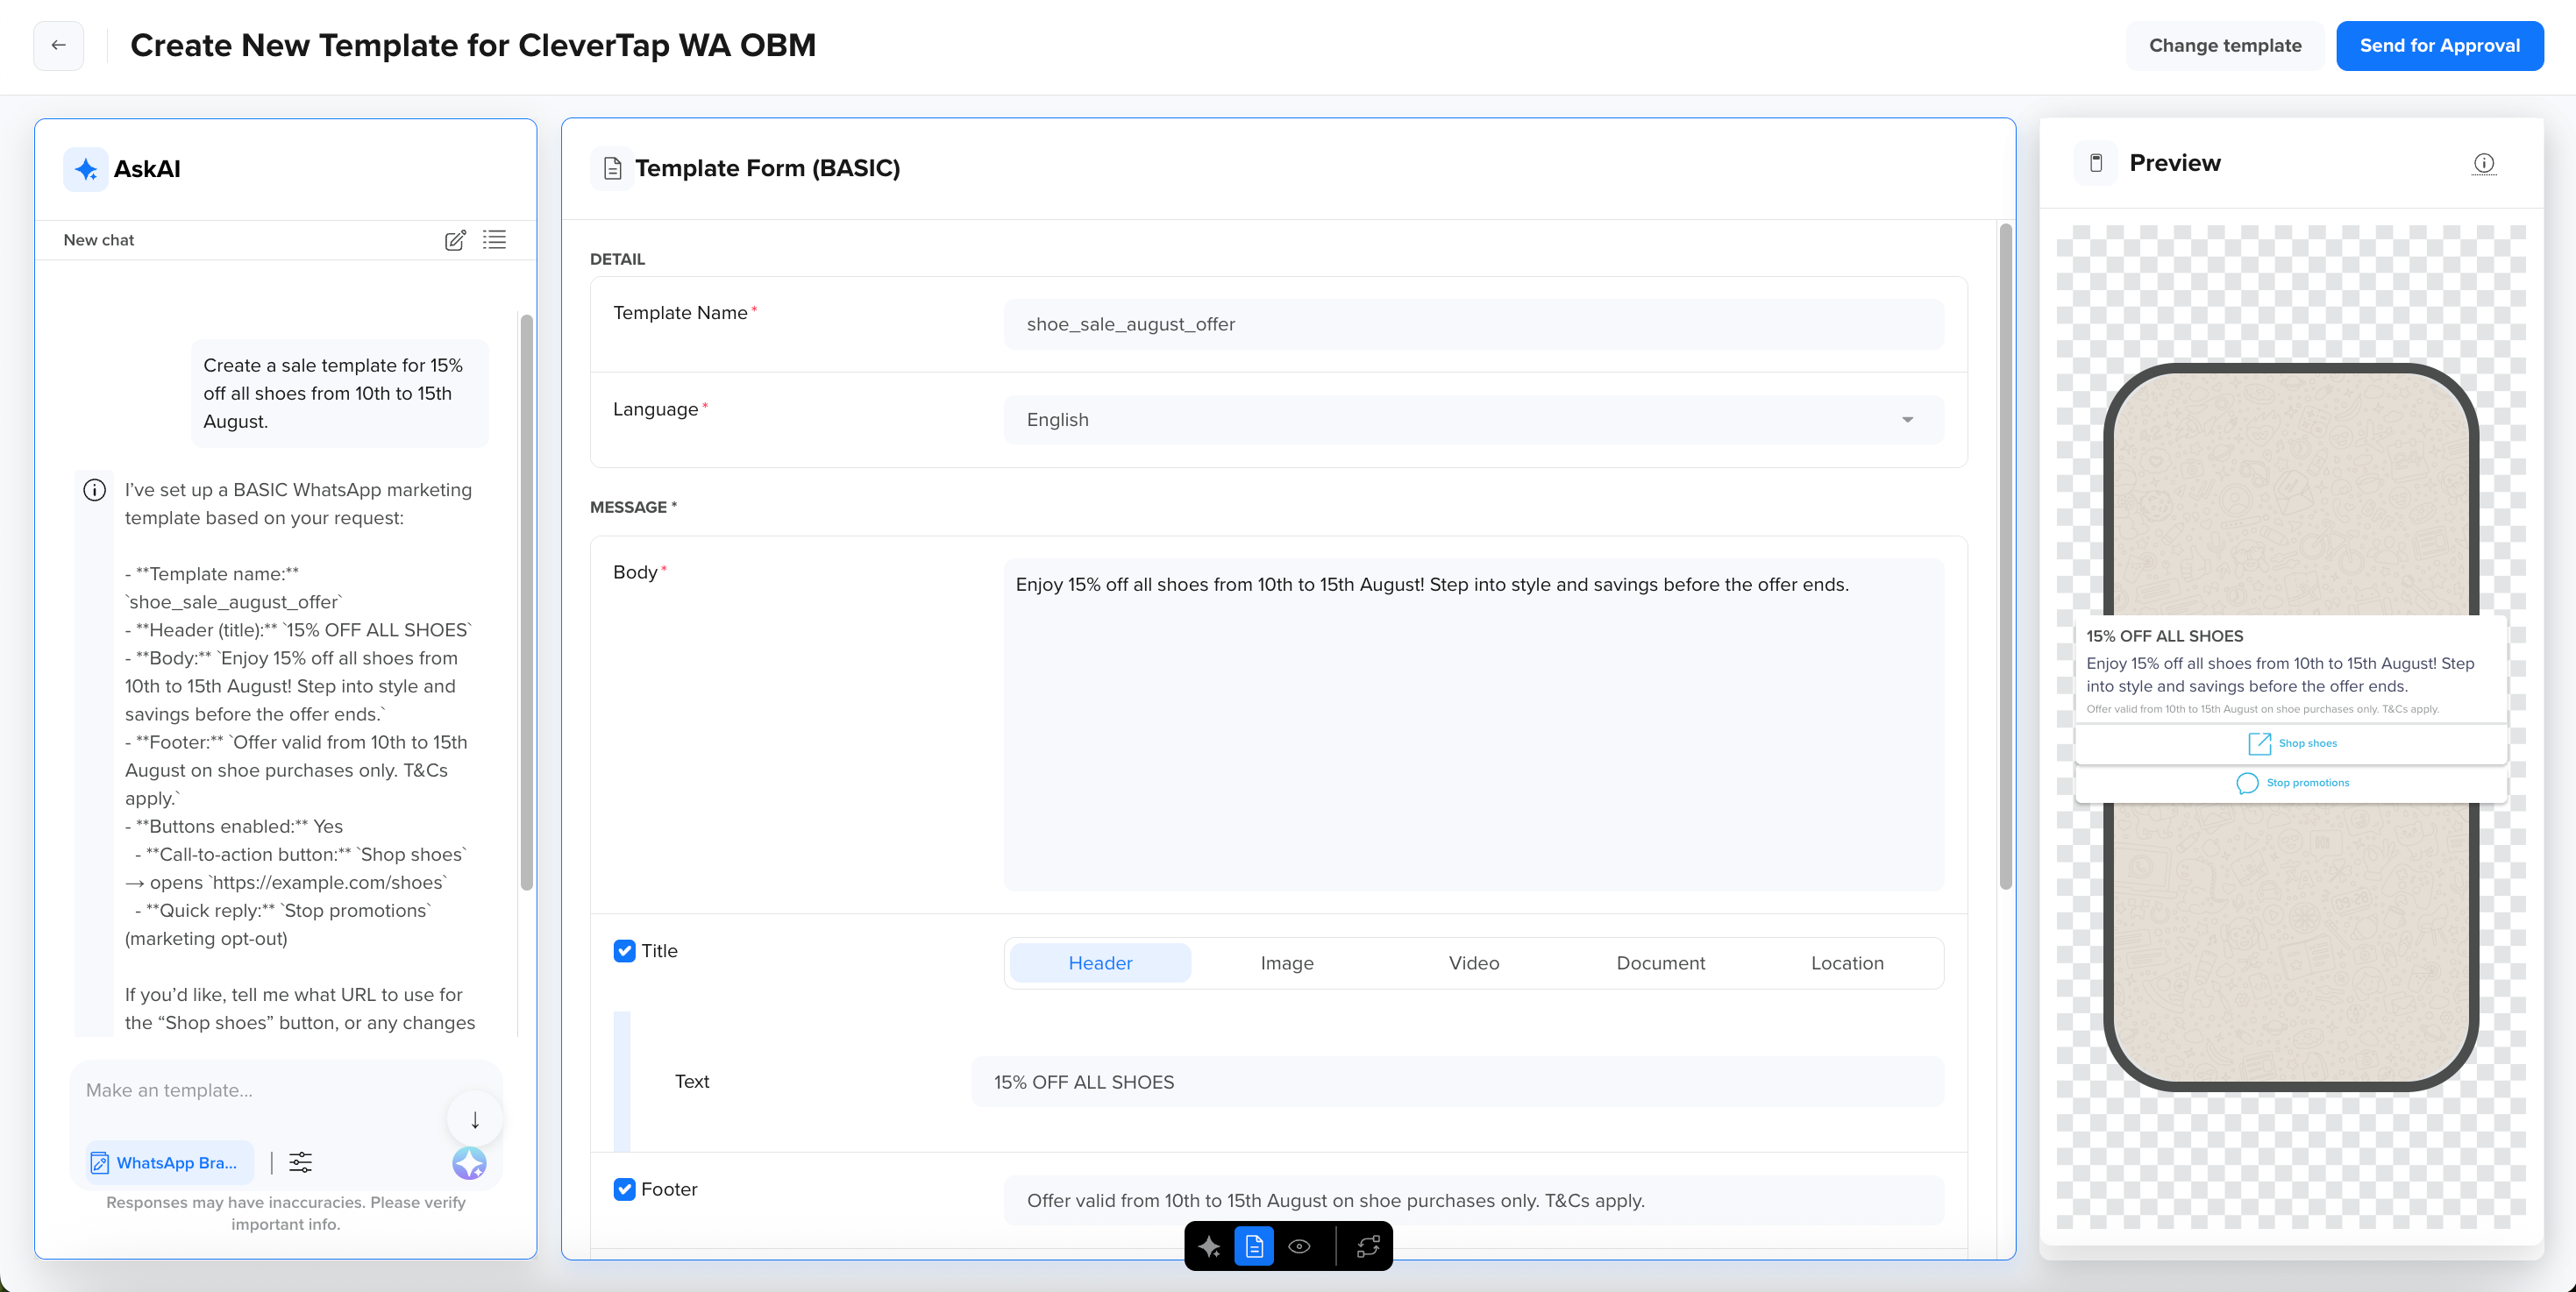The height and width of the screenshot is (1292, 2576).
Task: Select the sparkle AI view in bottom toolbar
Action: (x=1209, y=1246)
